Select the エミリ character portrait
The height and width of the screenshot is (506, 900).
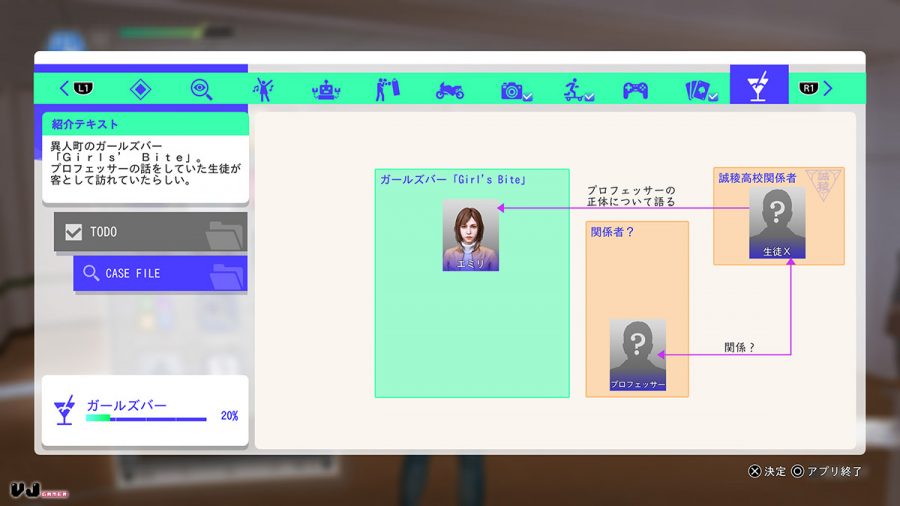[x=471, y=235]
